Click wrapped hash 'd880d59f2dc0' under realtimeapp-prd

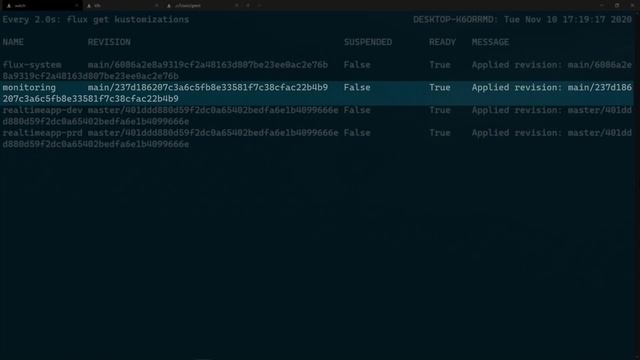tap(96, 144)
